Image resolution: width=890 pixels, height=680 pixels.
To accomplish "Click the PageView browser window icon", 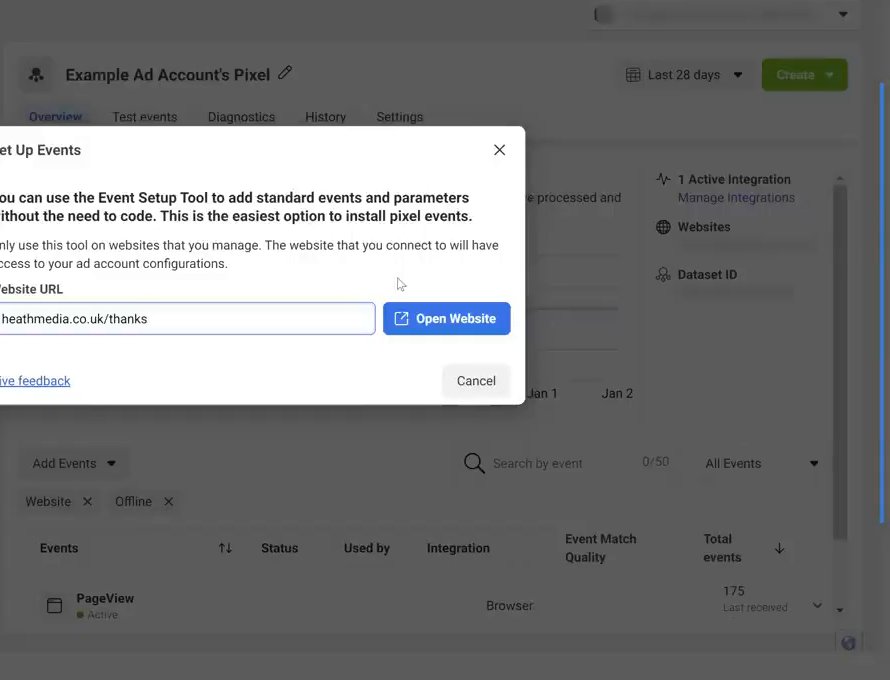I will [x=54, y=606].
